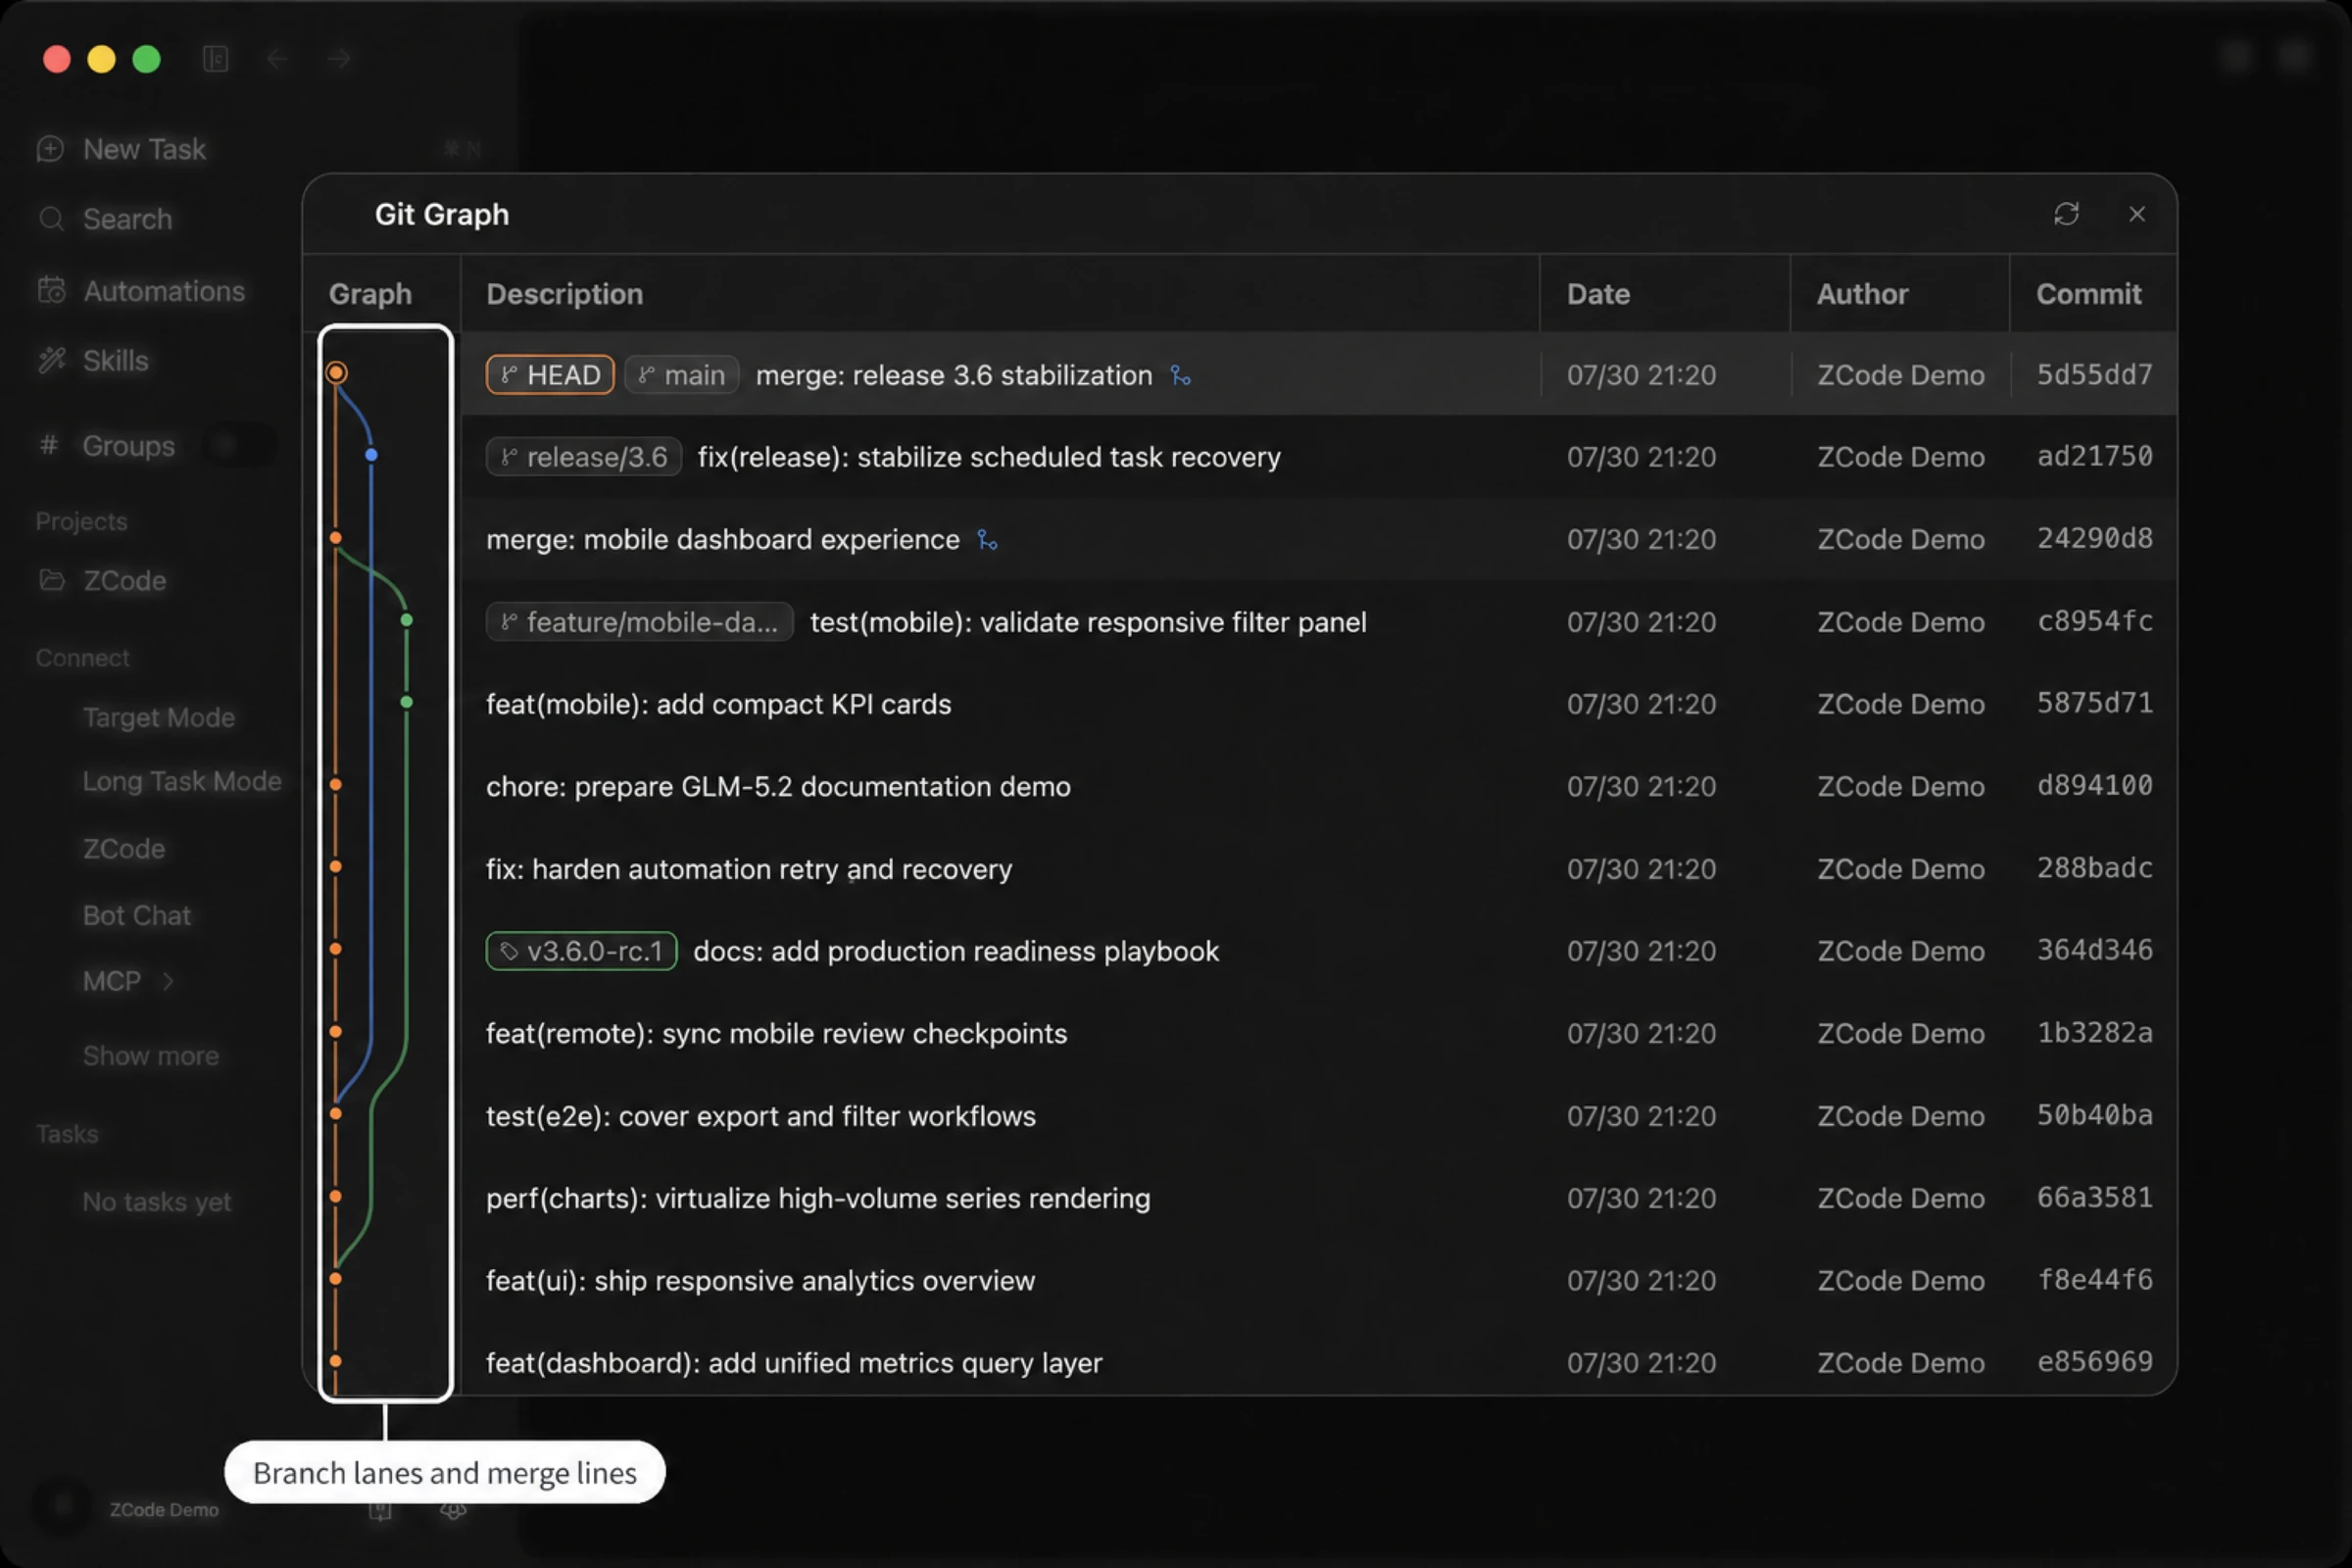2352x1568 pixels.
Task: Refresh the Git Graph view
Action: [2066, 214]
